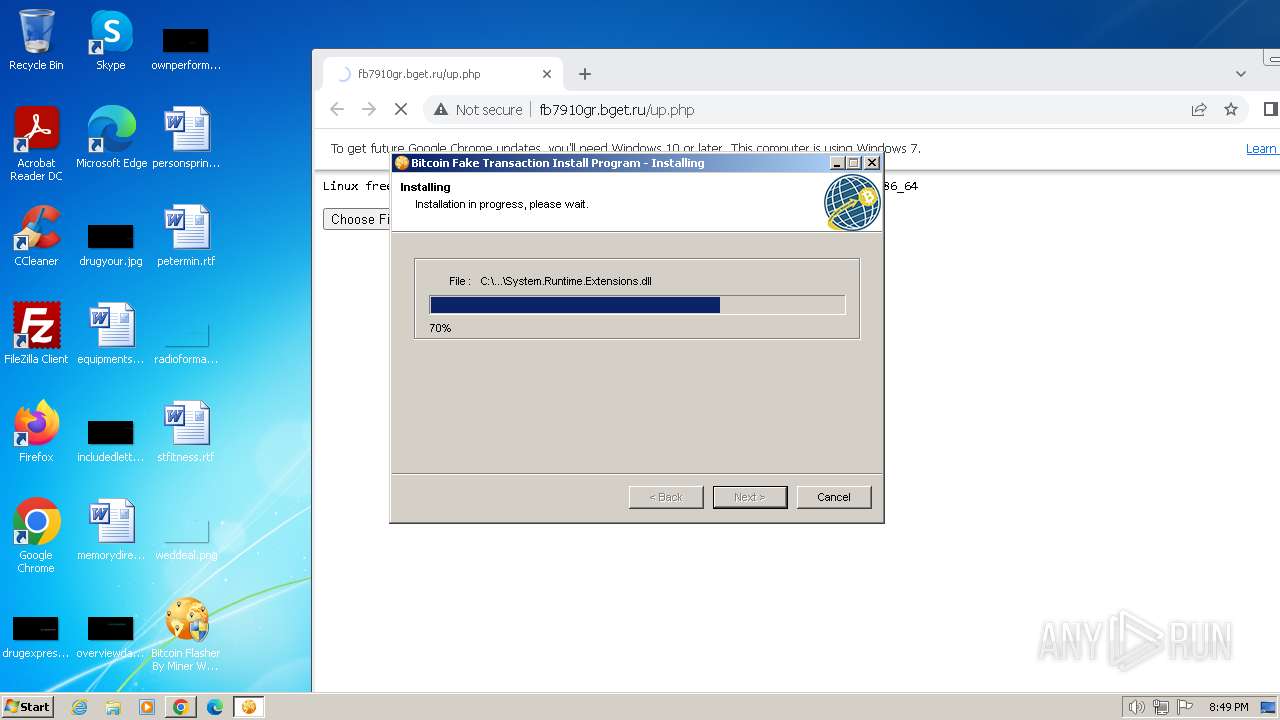Image resolution: width=1280 pixels, height=720 pixels.
Task: Open the Recycle Bin desktop icon
Action: click(36, 40)
